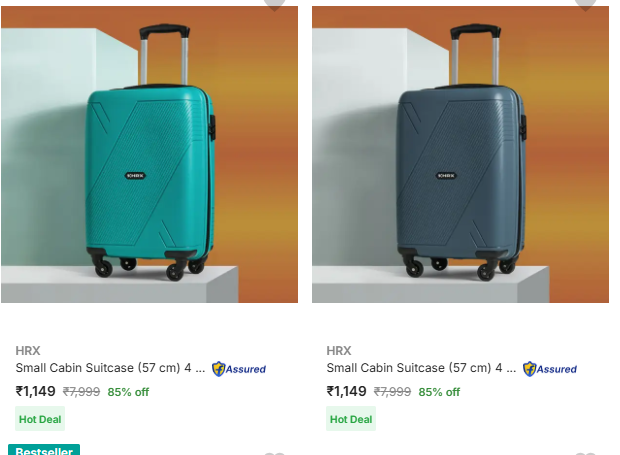Click the struck-through ₹7,999 on the right product

pos(392,392)
